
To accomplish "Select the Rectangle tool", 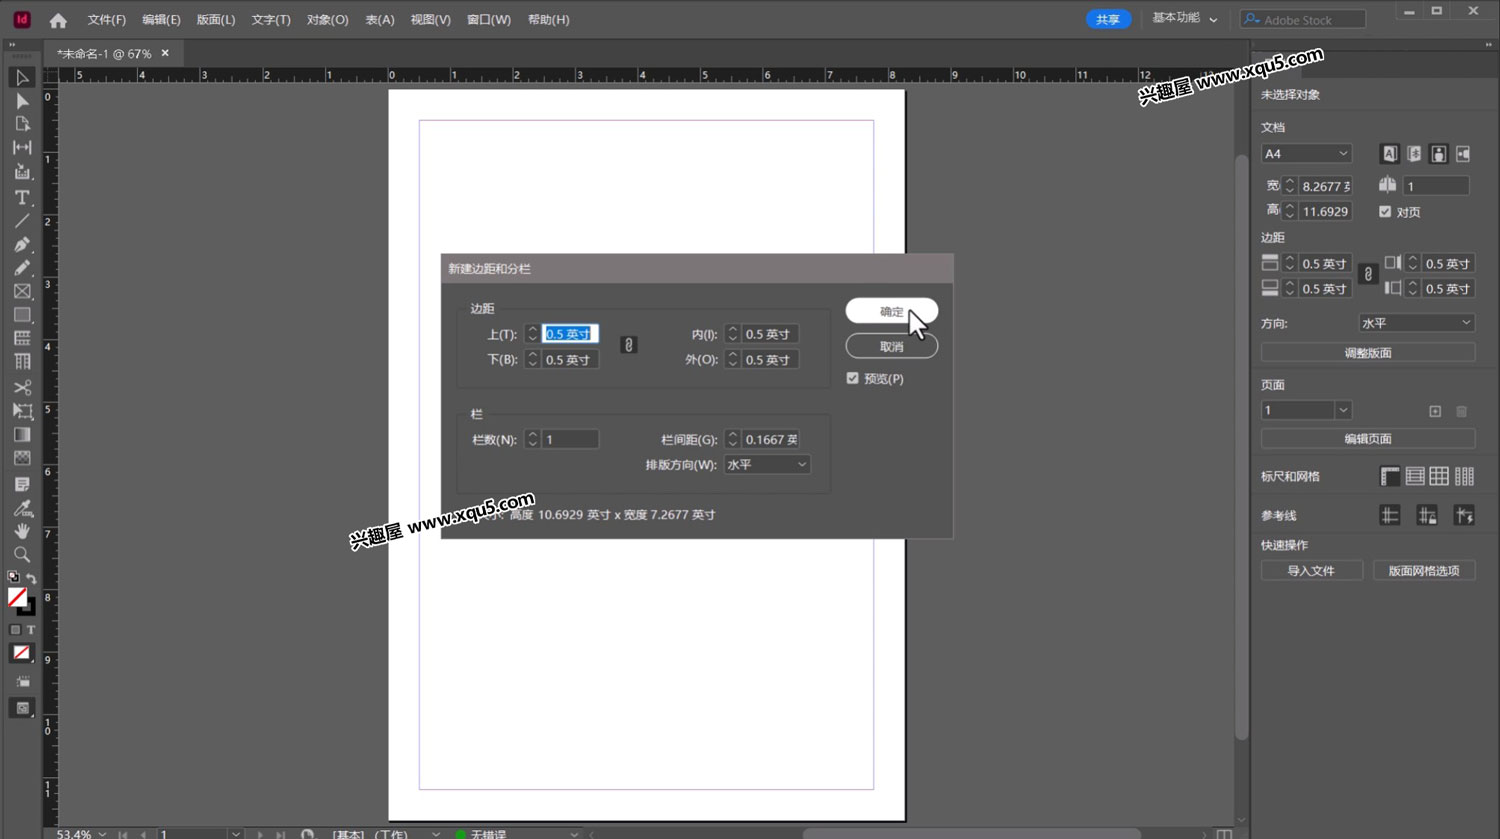I will click(x=22, y=315).
